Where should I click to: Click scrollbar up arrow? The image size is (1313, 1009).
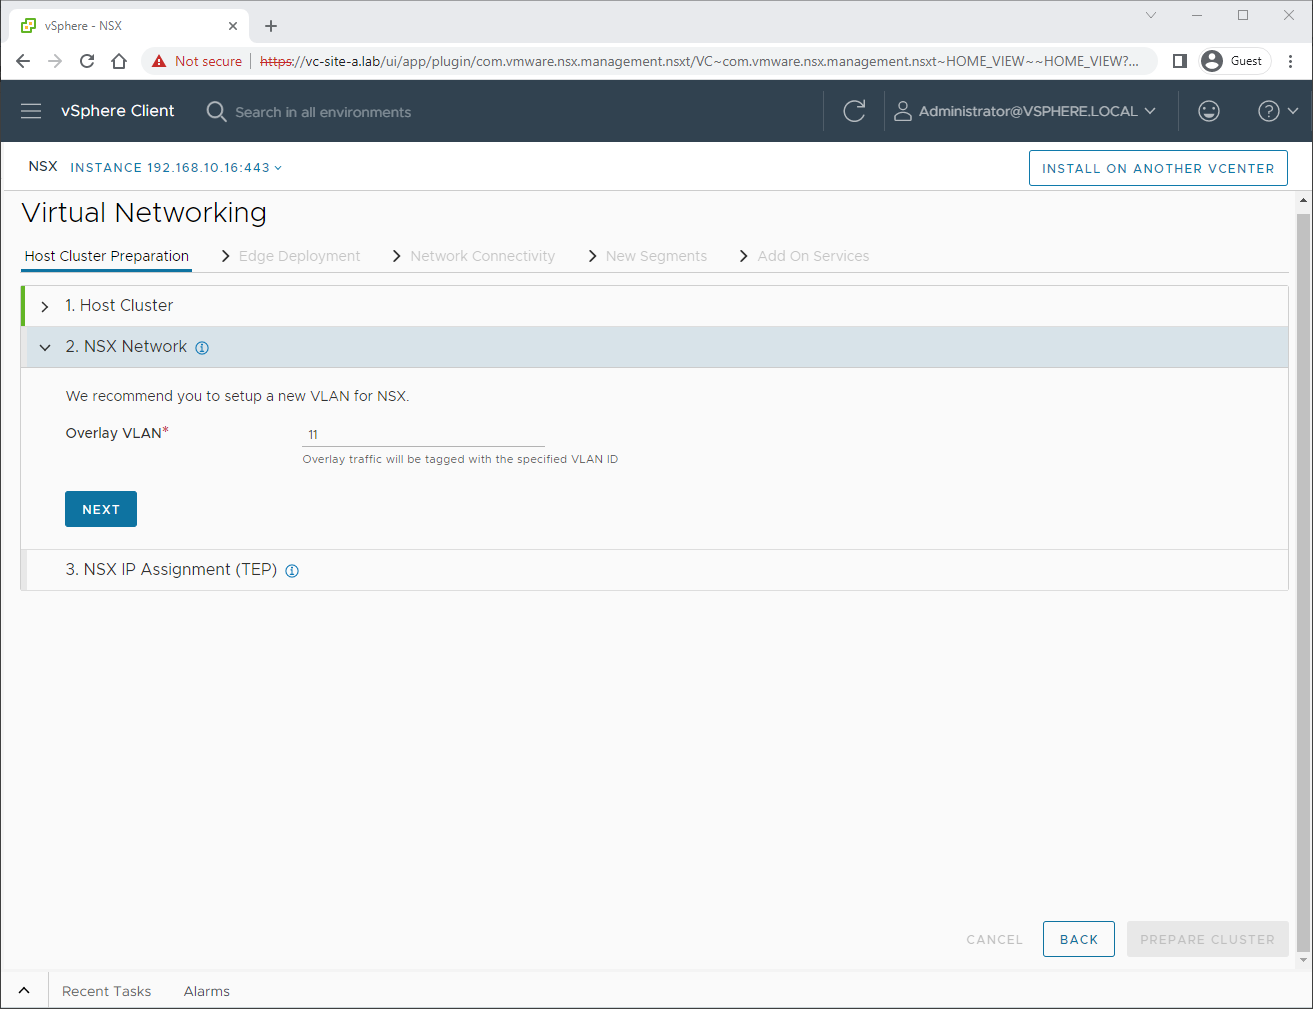(x=1303, y=201)
